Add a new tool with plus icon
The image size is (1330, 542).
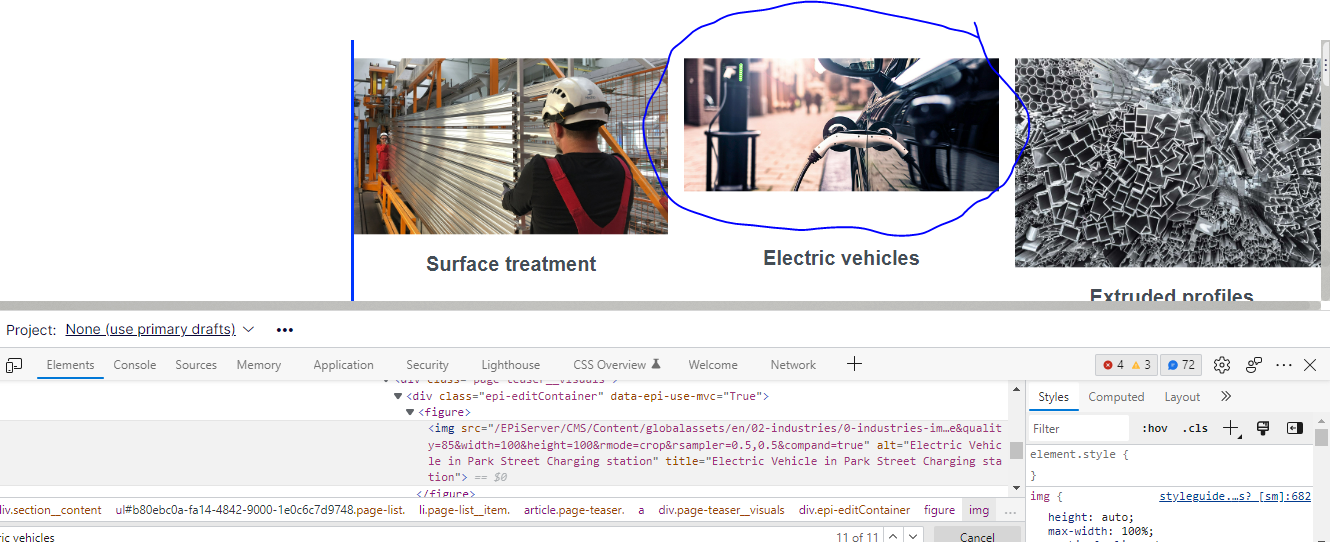tap(854, 364)
